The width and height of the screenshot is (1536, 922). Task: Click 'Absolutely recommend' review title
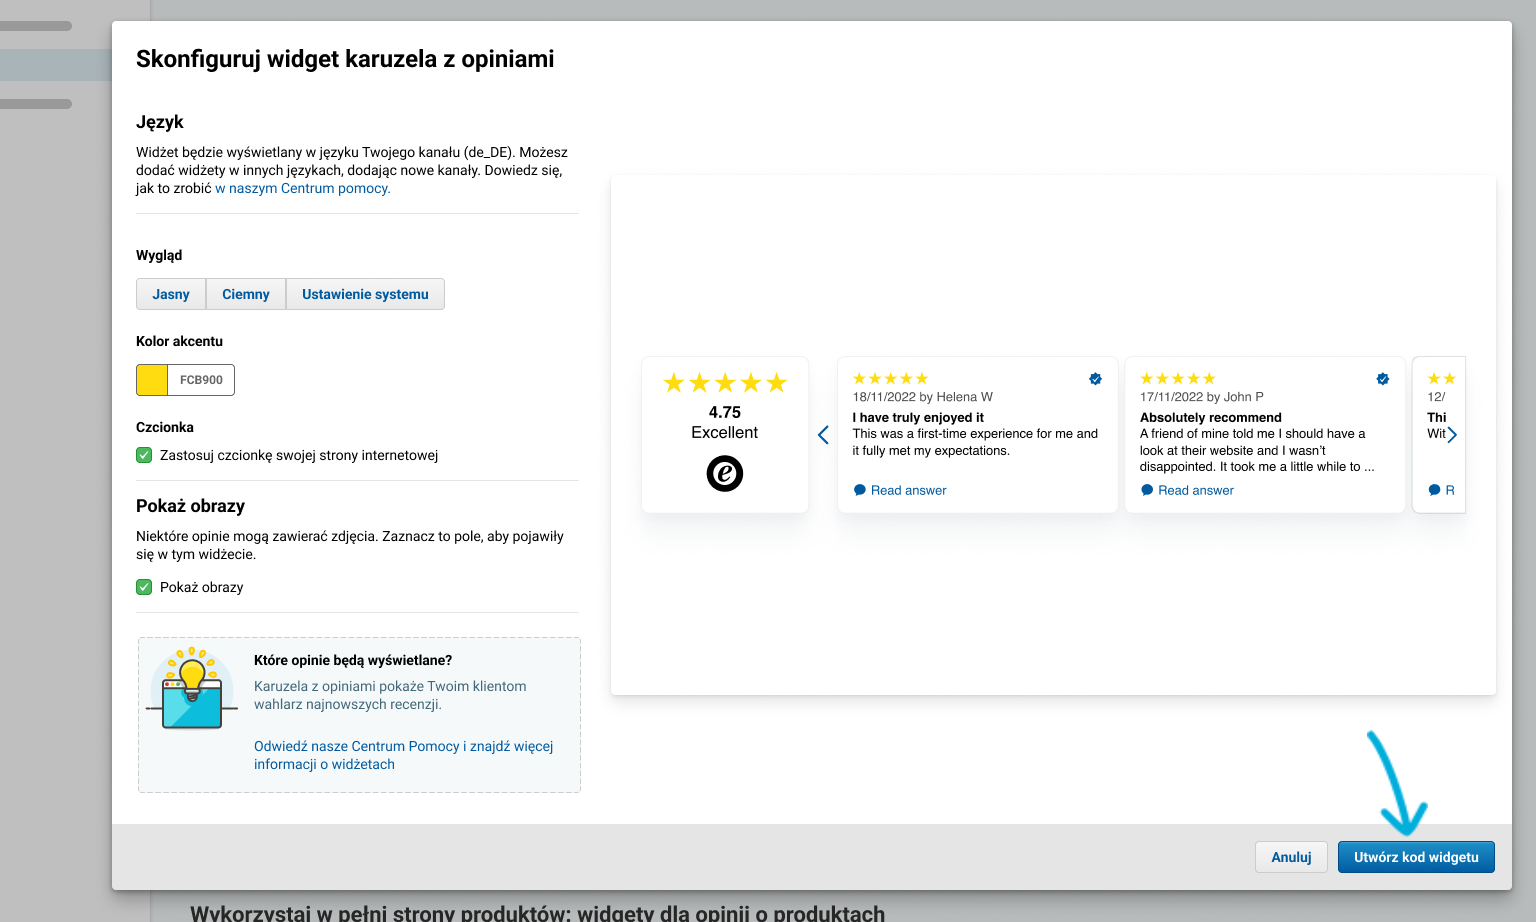[1211, 417]
